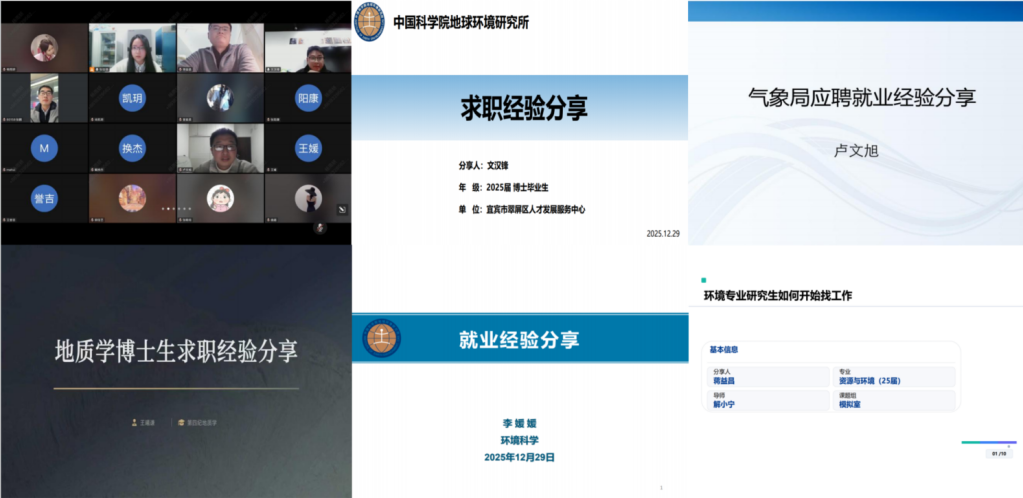Click the emblem logo on 就业经验分享 banner
The height and width of the screenshot is (498, 1023).
coord(381,338)
